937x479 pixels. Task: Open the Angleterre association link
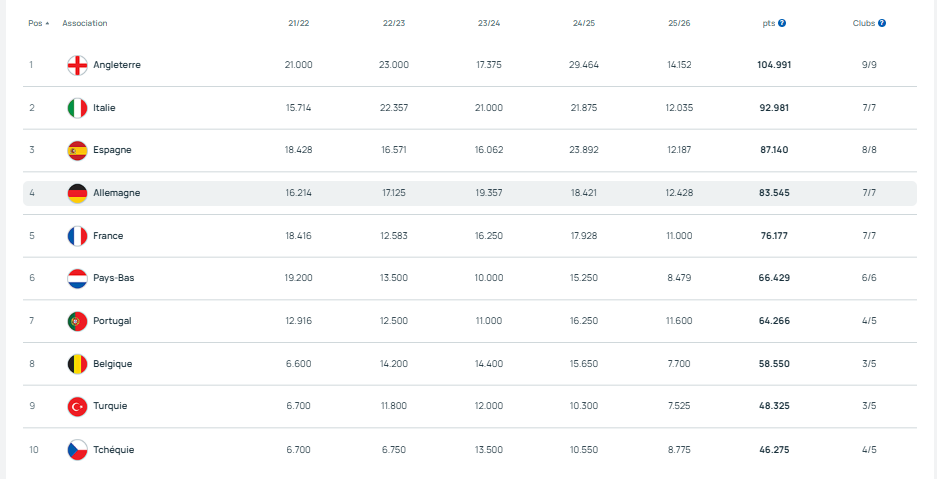[x=117, y=65]
